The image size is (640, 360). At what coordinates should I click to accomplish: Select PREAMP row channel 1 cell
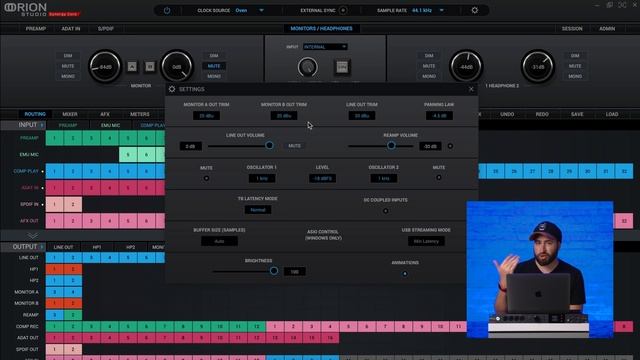tap(55, 138)
